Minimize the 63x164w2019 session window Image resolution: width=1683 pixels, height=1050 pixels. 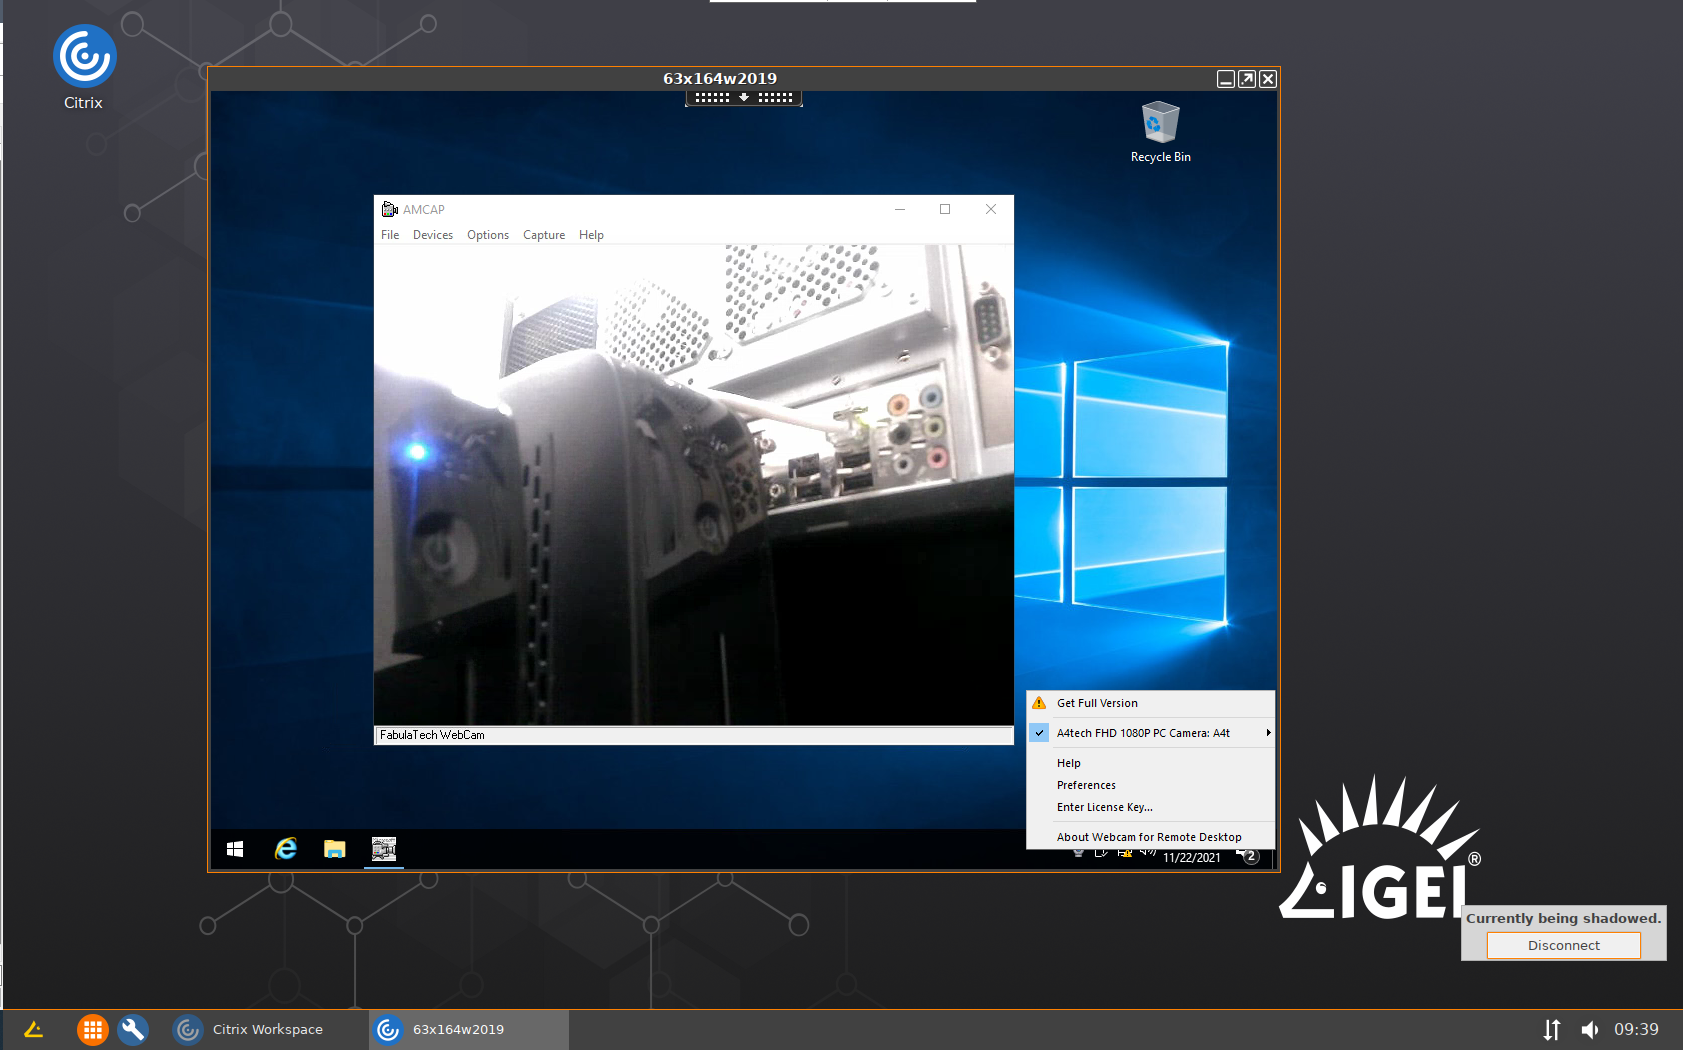click(x=1226, y=79)
